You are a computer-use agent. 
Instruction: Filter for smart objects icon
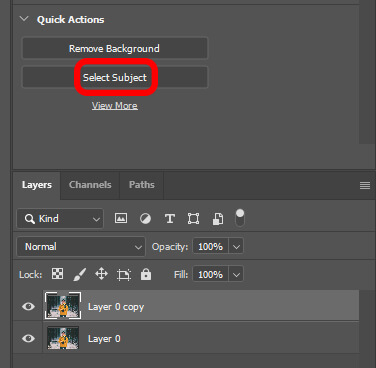click(218, 219)
